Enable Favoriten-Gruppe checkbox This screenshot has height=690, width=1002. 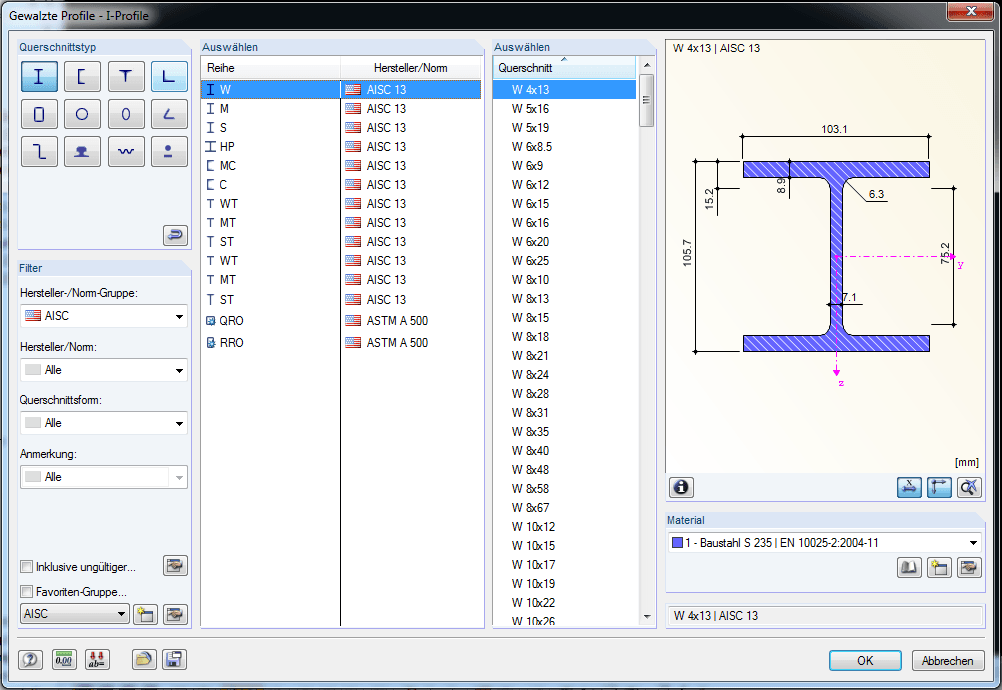click(27, 592)
